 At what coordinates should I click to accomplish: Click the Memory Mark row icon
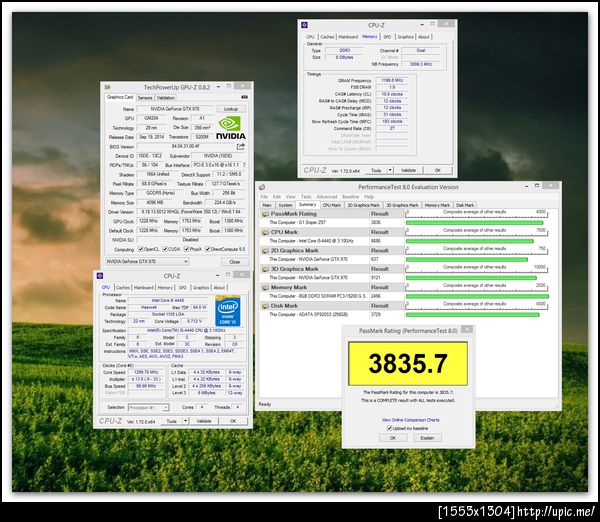pyautogui.click(x=265, y=287)
